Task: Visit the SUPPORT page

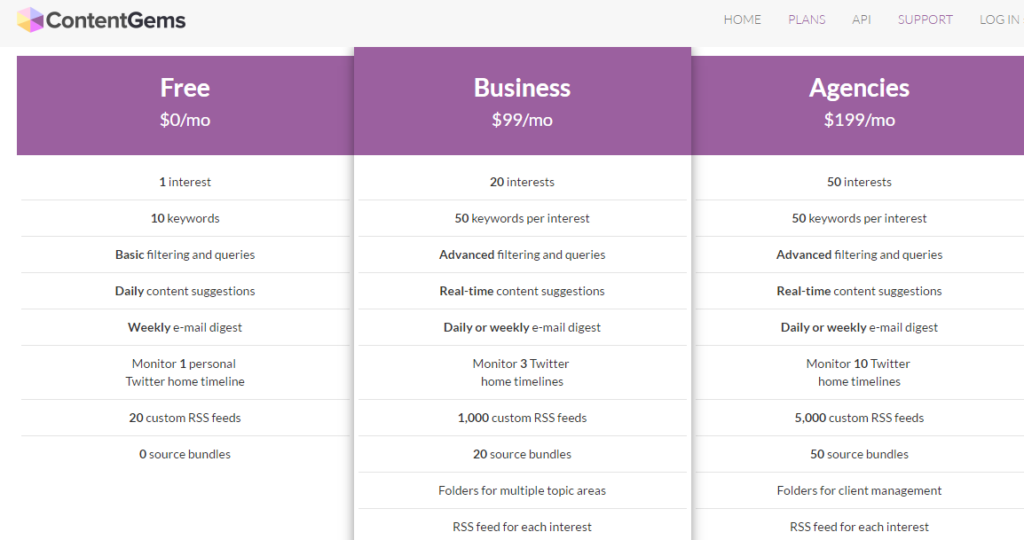Action: pos(925,20)
